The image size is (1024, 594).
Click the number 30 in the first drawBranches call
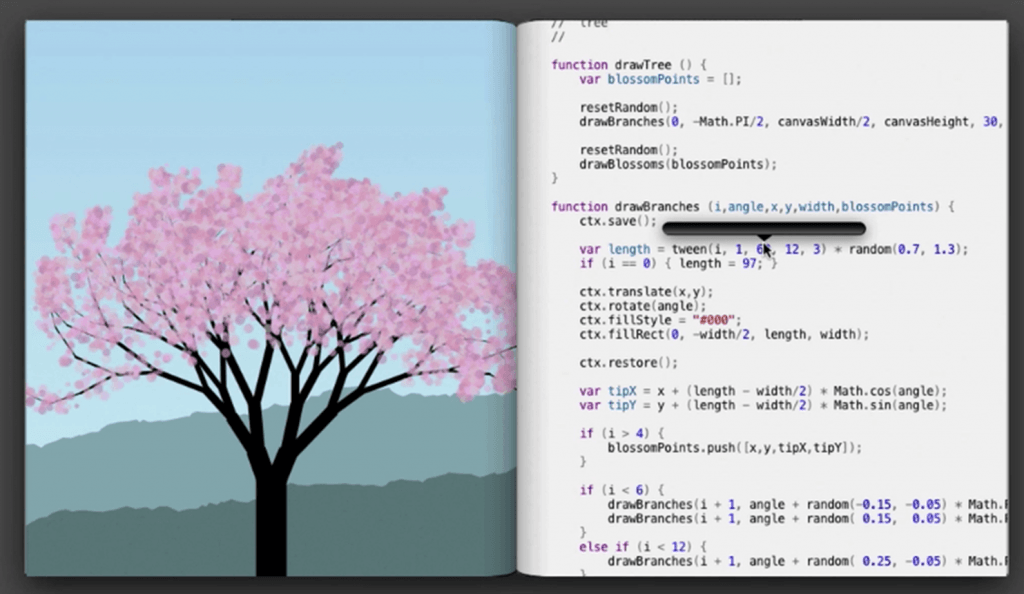pyautogui.click(x=991, y=122)
